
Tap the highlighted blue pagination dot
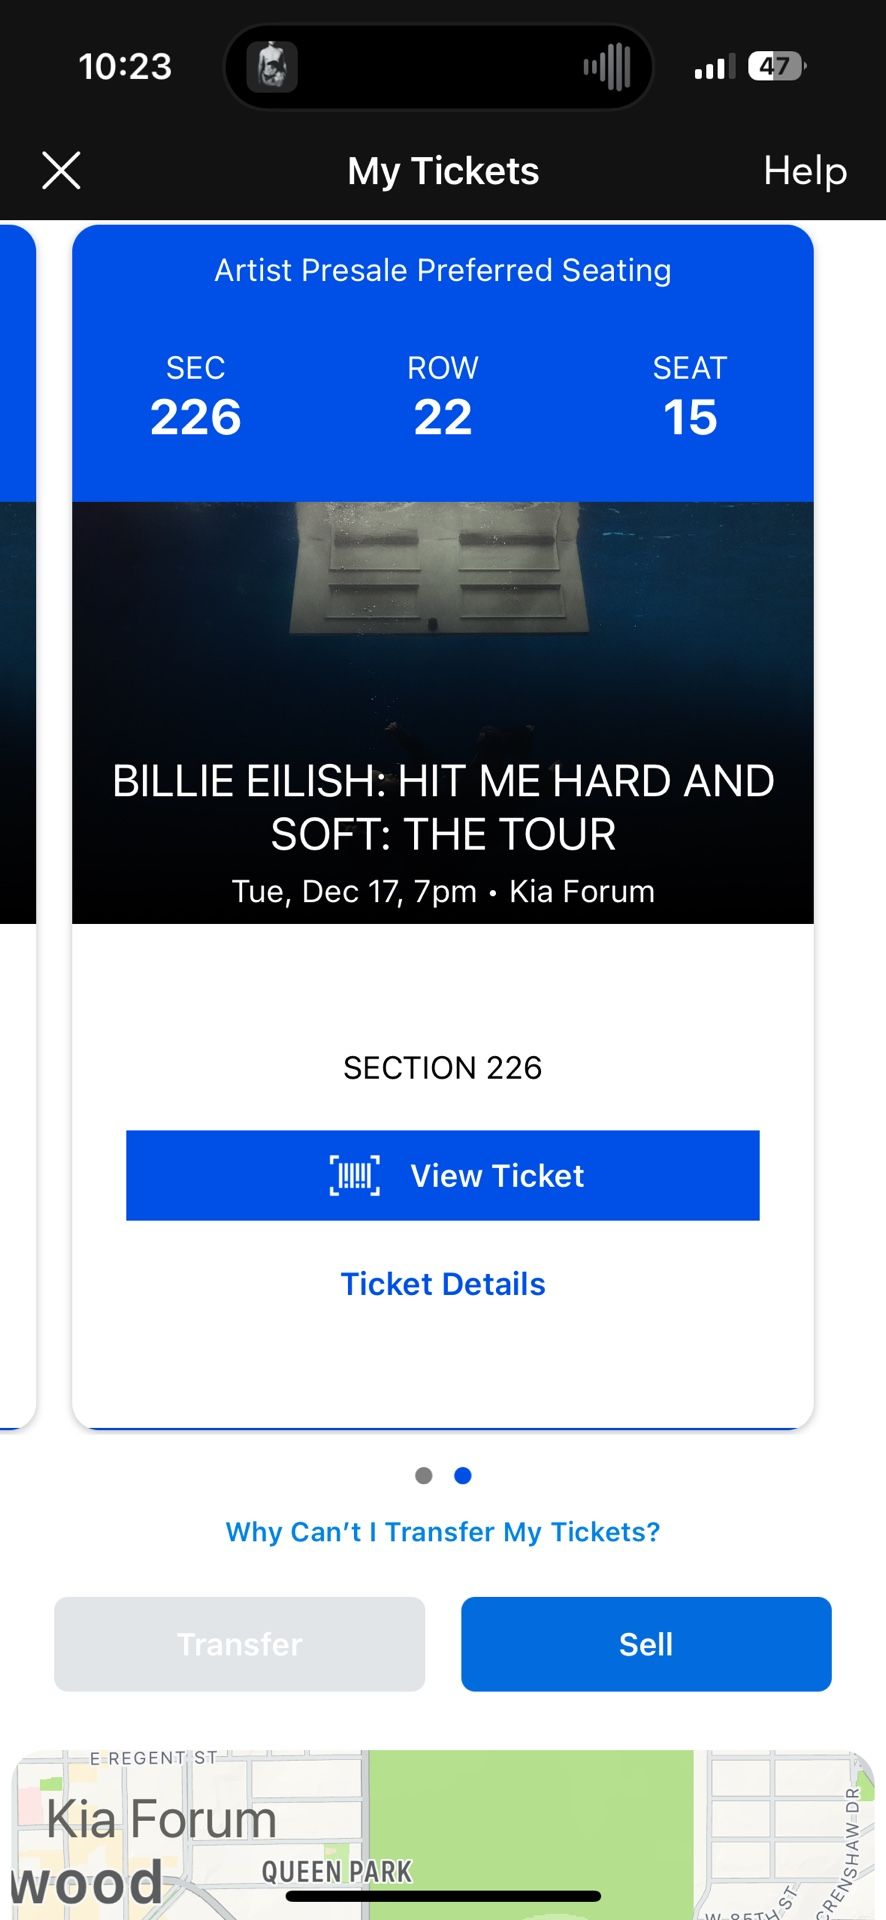click(x=462, y=1475)
